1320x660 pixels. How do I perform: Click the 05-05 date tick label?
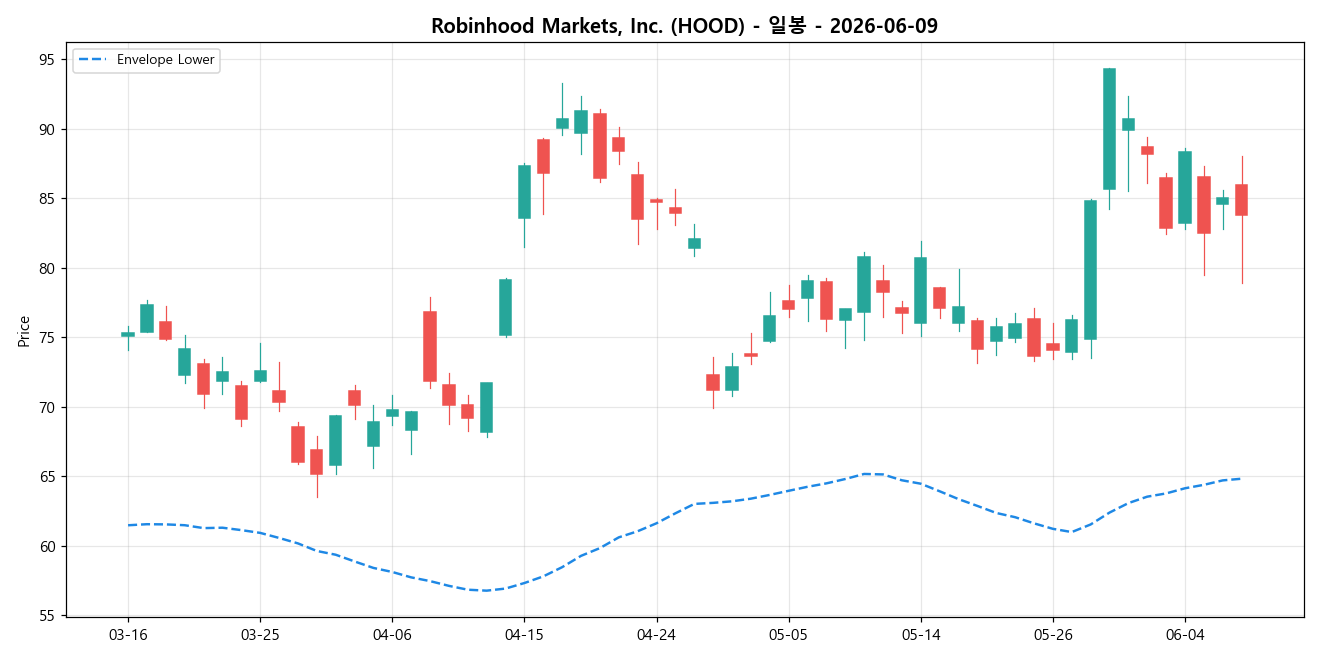[x=788, y=635]
